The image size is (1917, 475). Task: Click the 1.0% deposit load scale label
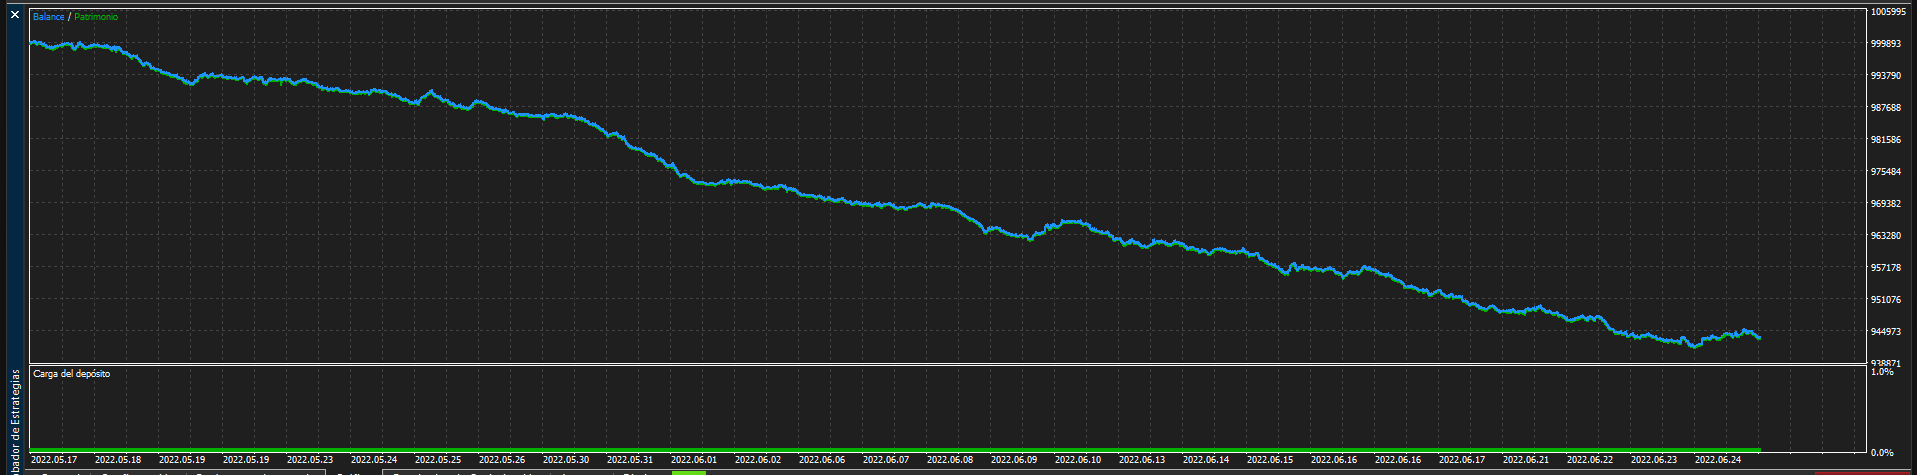[1881, 372]
